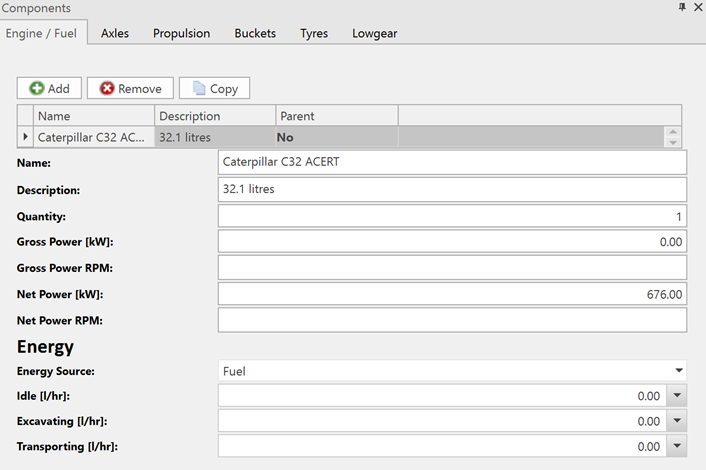Screen dimensions: 706x470
Task: Click the empty Gross Power RPM field
Action: (453, 267)
